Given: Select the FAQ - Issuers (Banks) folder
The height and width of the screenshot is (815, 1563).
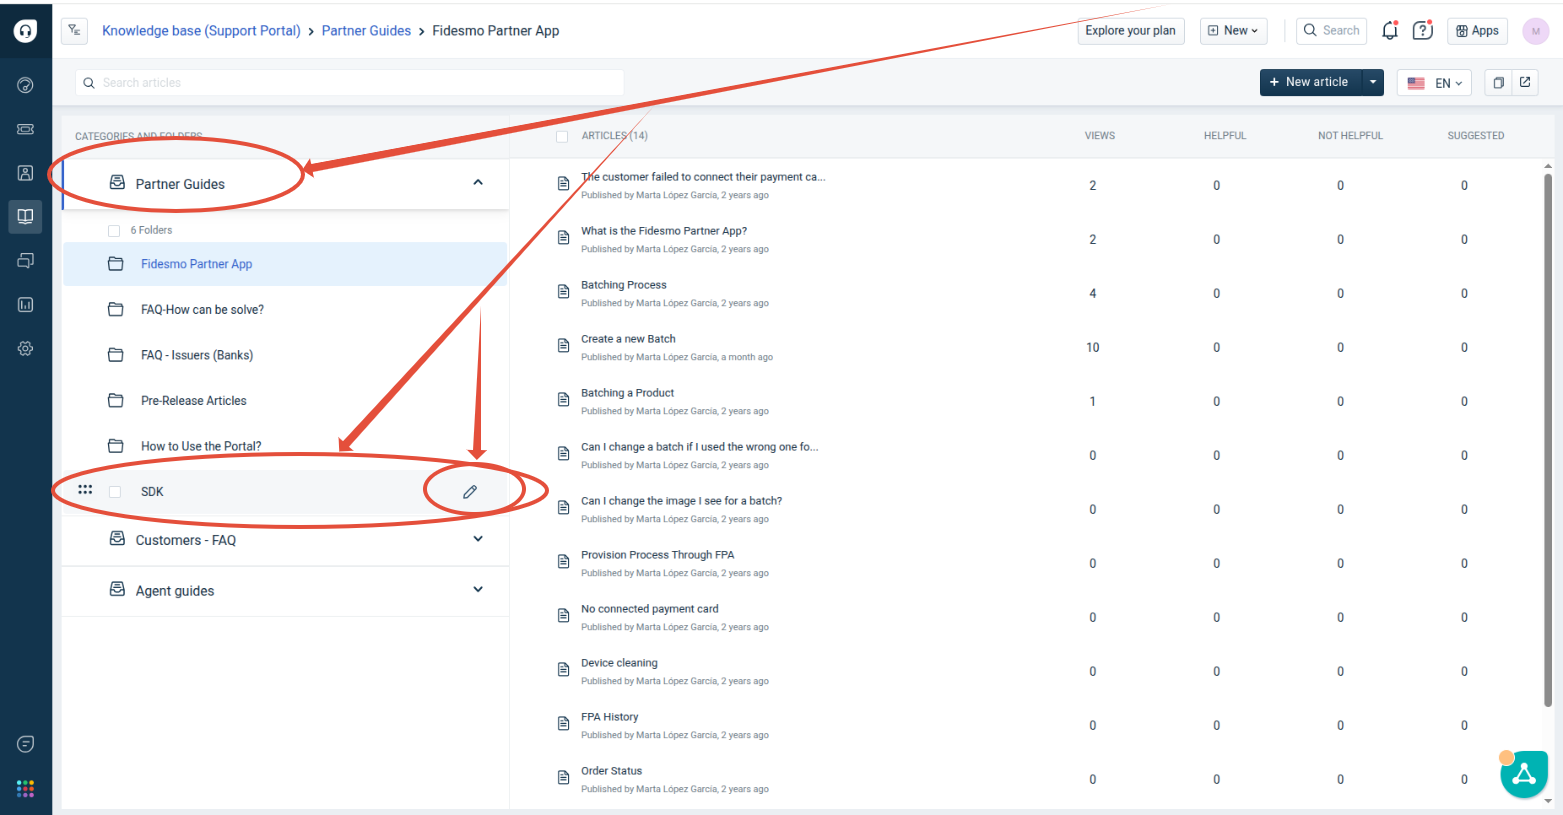Looking at the screenshot, I should coord(285,355).
